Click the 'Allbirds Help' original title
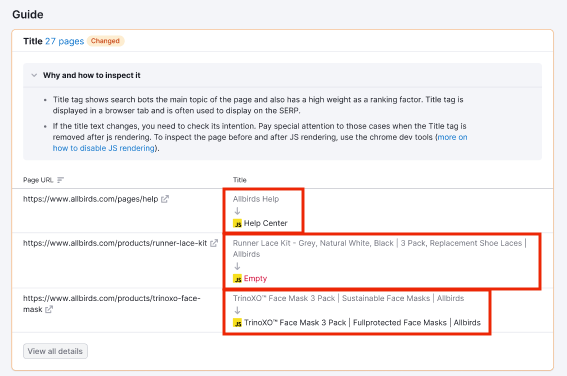Screen dimensions: 567x376 pyautogui.click(x=256, y=199)
